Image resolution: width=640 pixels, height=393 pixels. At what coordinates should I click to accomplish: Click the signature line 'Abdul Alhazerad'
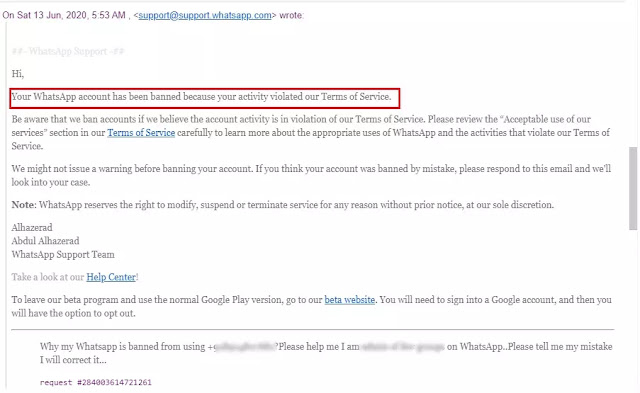pyautogui.click(x=45, y=241)
